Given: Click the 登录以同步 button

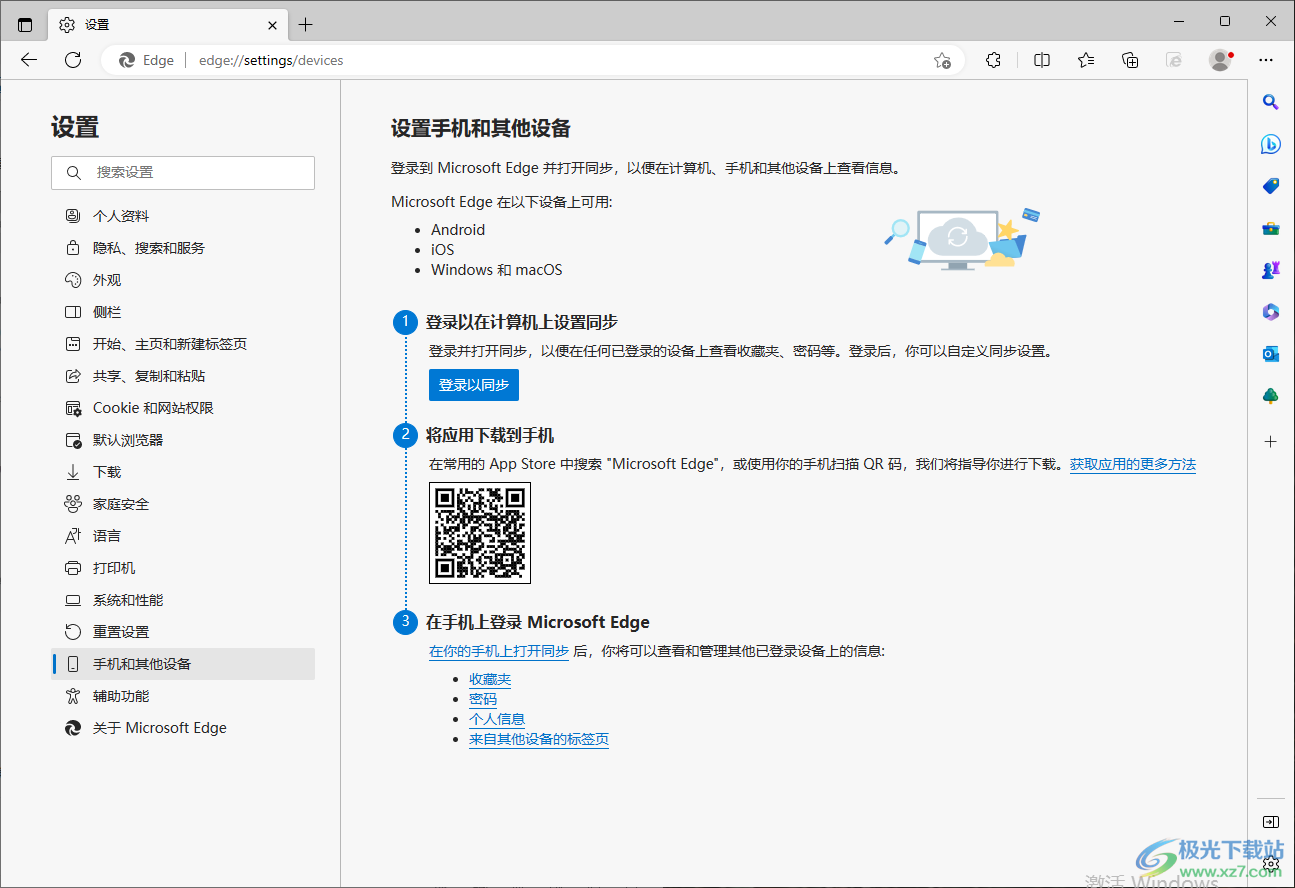Looking at the screenshot, I should point(474,385).
